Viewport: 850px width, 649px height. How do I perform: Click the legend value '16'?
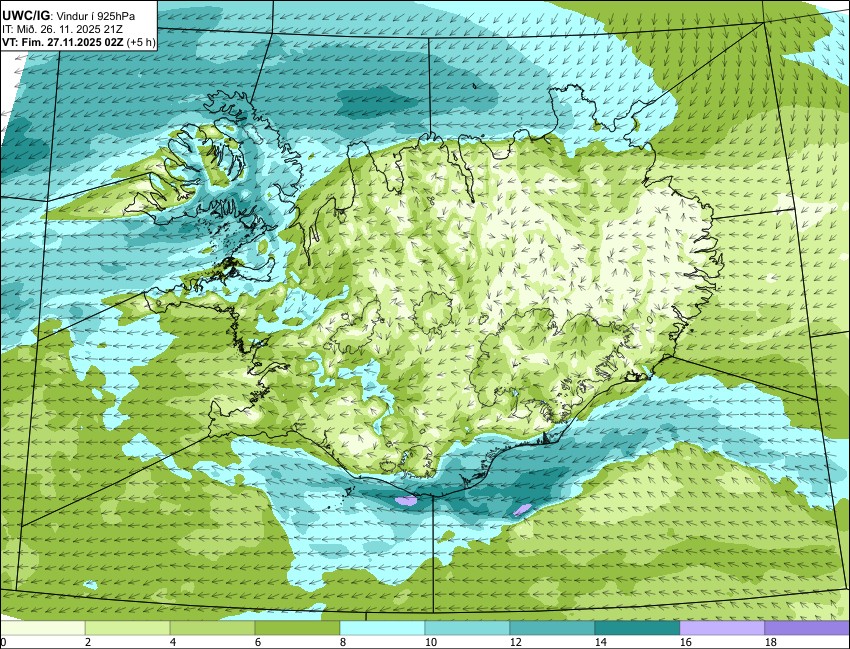(685, 642)
